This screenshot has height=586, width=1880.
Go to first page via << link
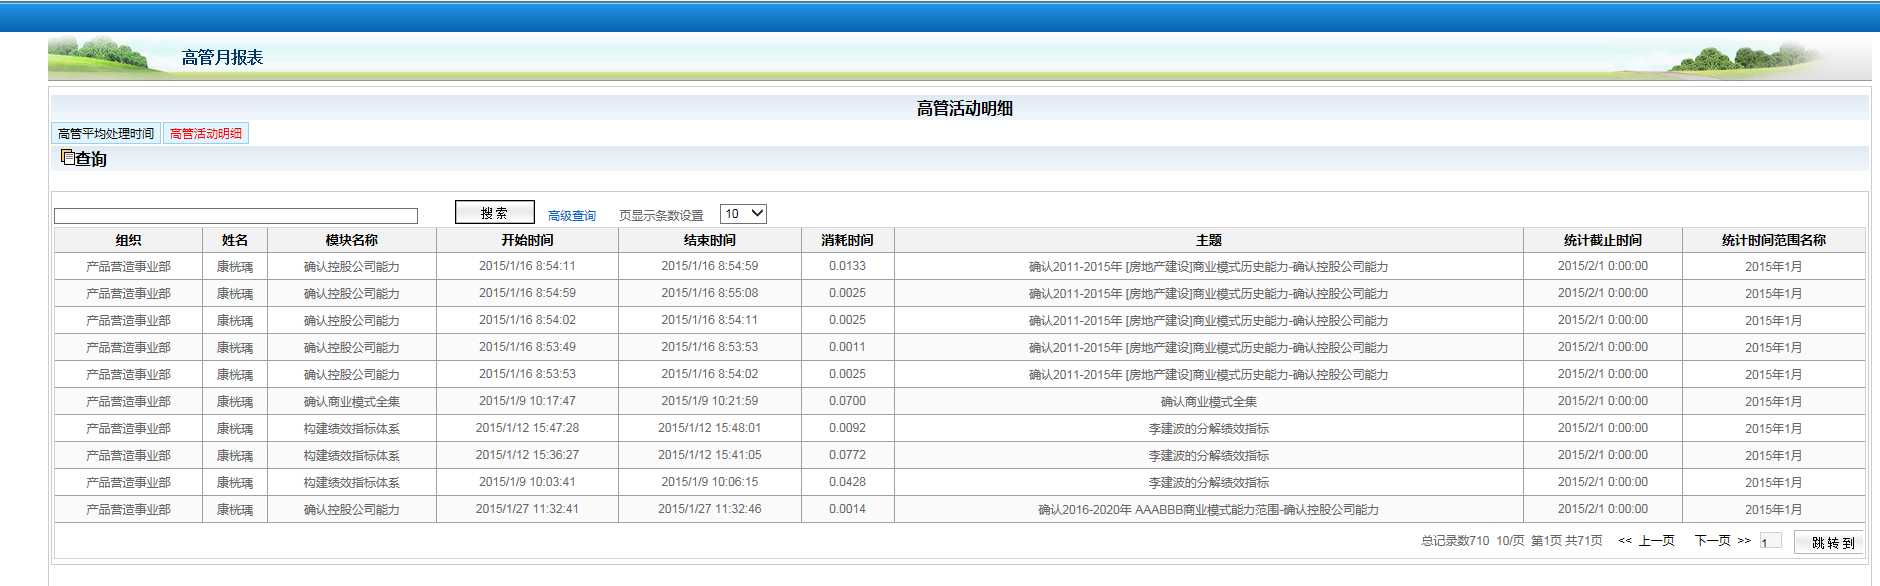pyautogui.click(x=1625, y=541)
